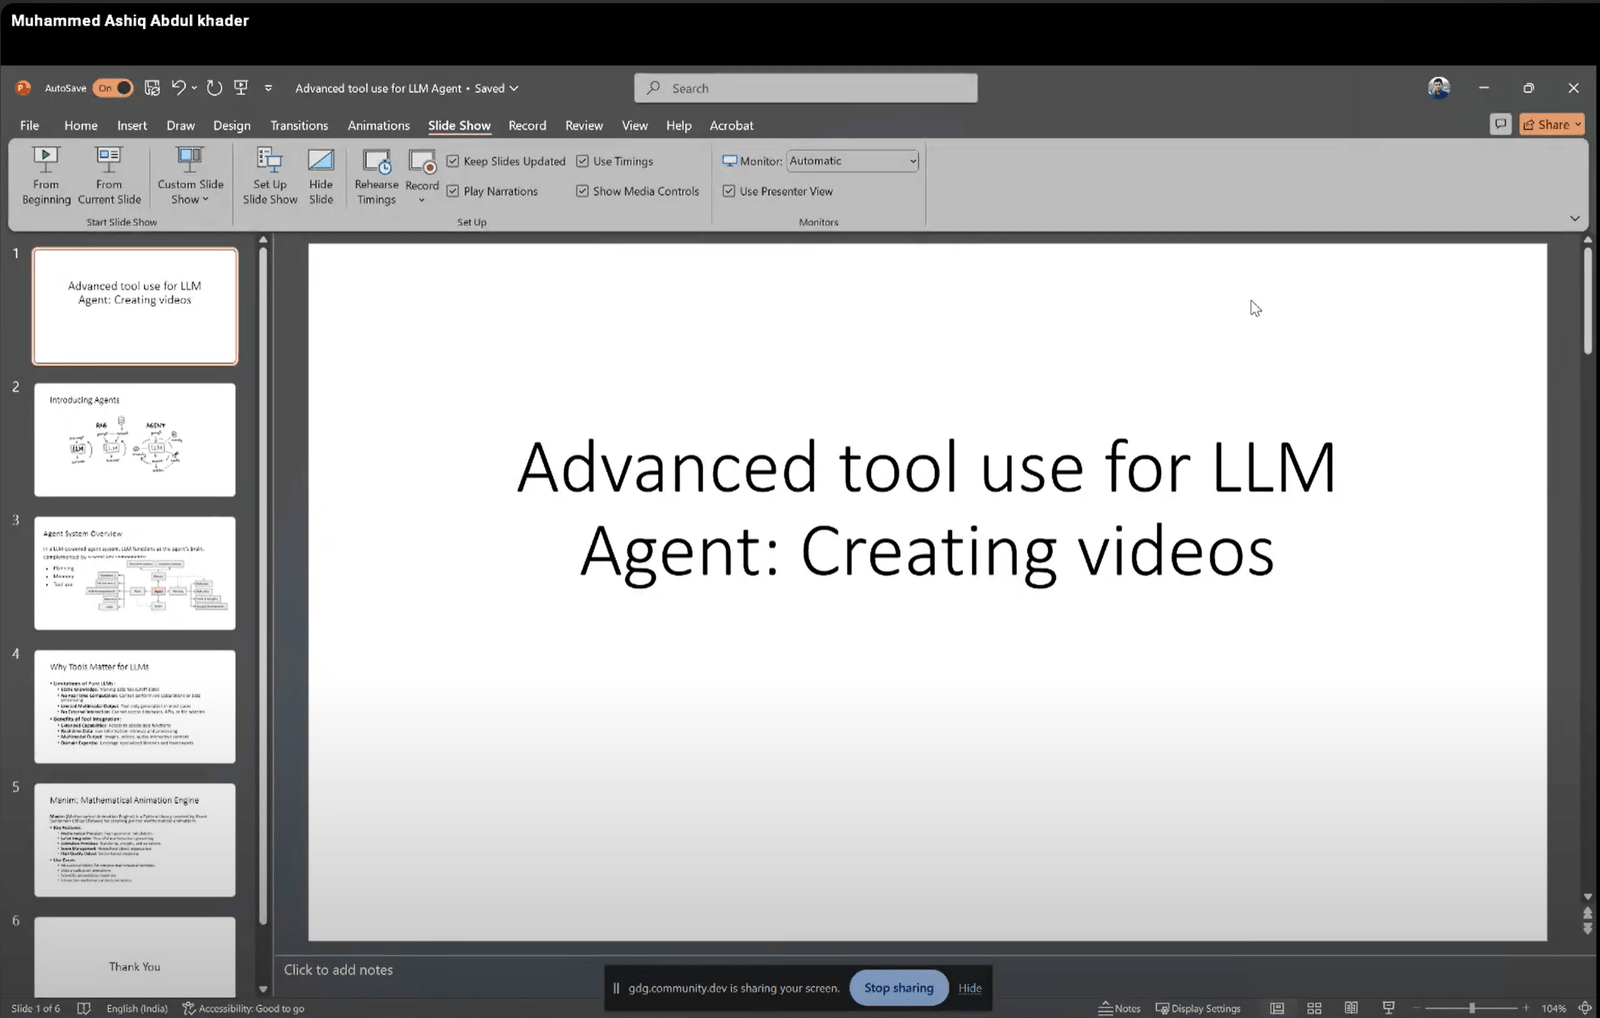Select the Thank You slide thumbnail
The width and height of the screenshot is (1600, 1018).
(135, 956)
